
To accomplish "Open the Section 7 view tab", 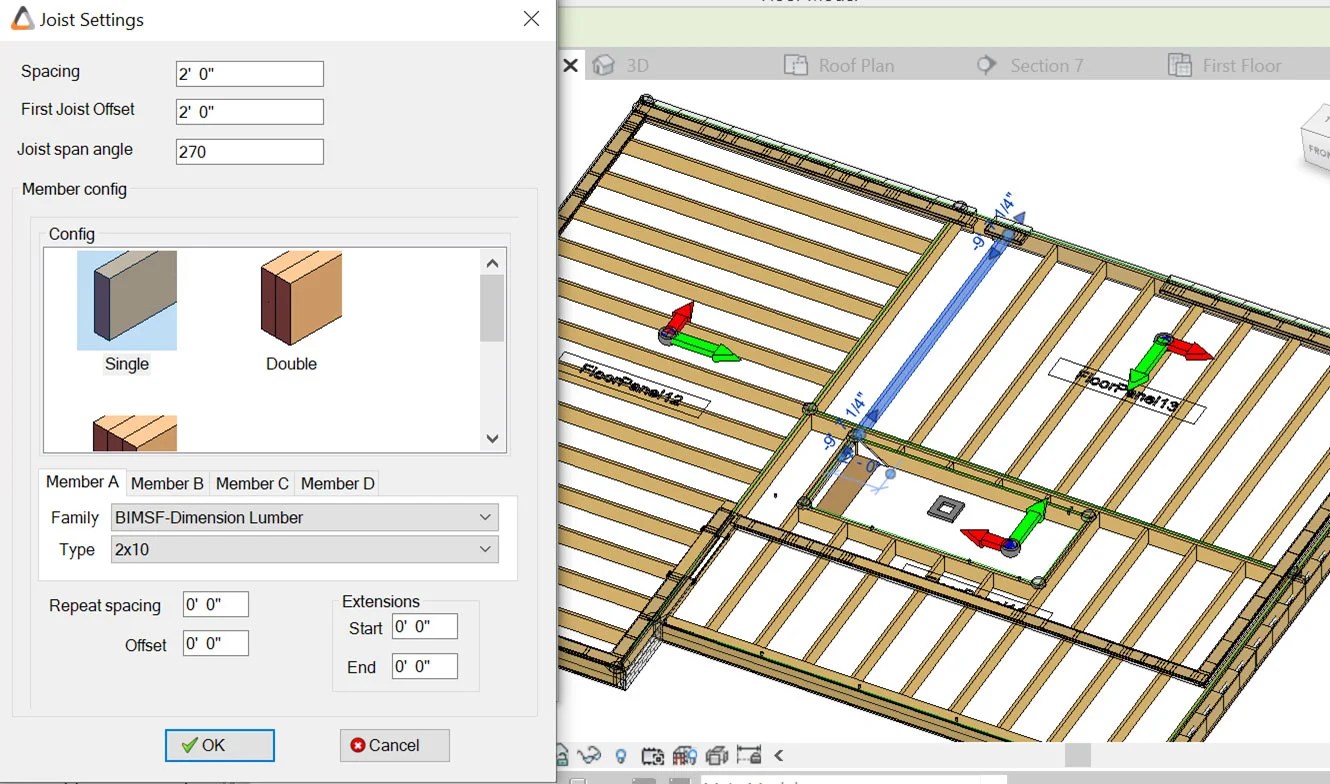I will (x=1046, y=64).
